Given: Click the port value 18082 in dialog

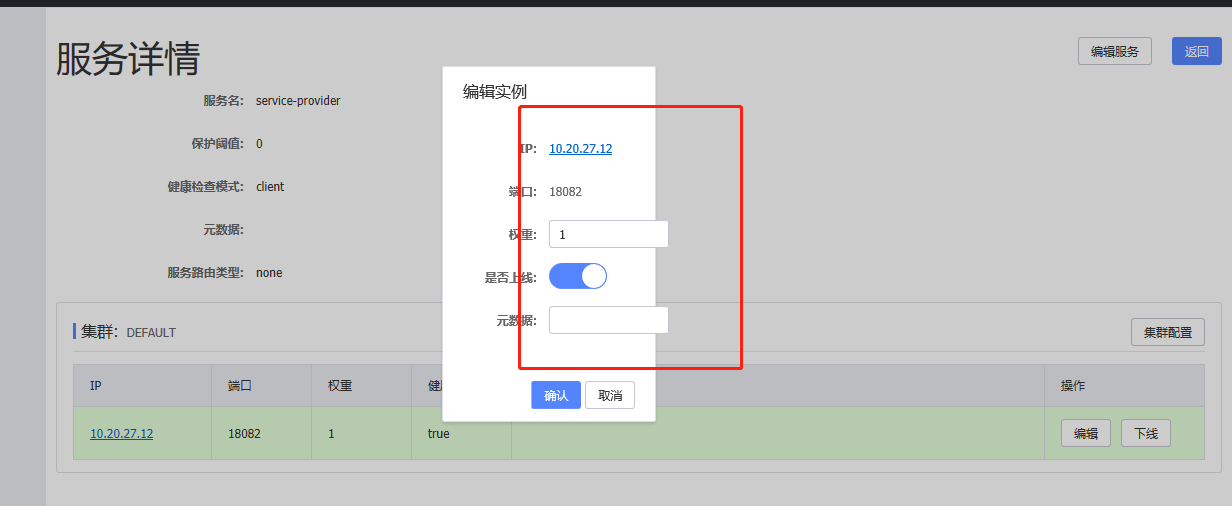Looking at the screenshot, I should pyautogui.click(x=565, y=191).
